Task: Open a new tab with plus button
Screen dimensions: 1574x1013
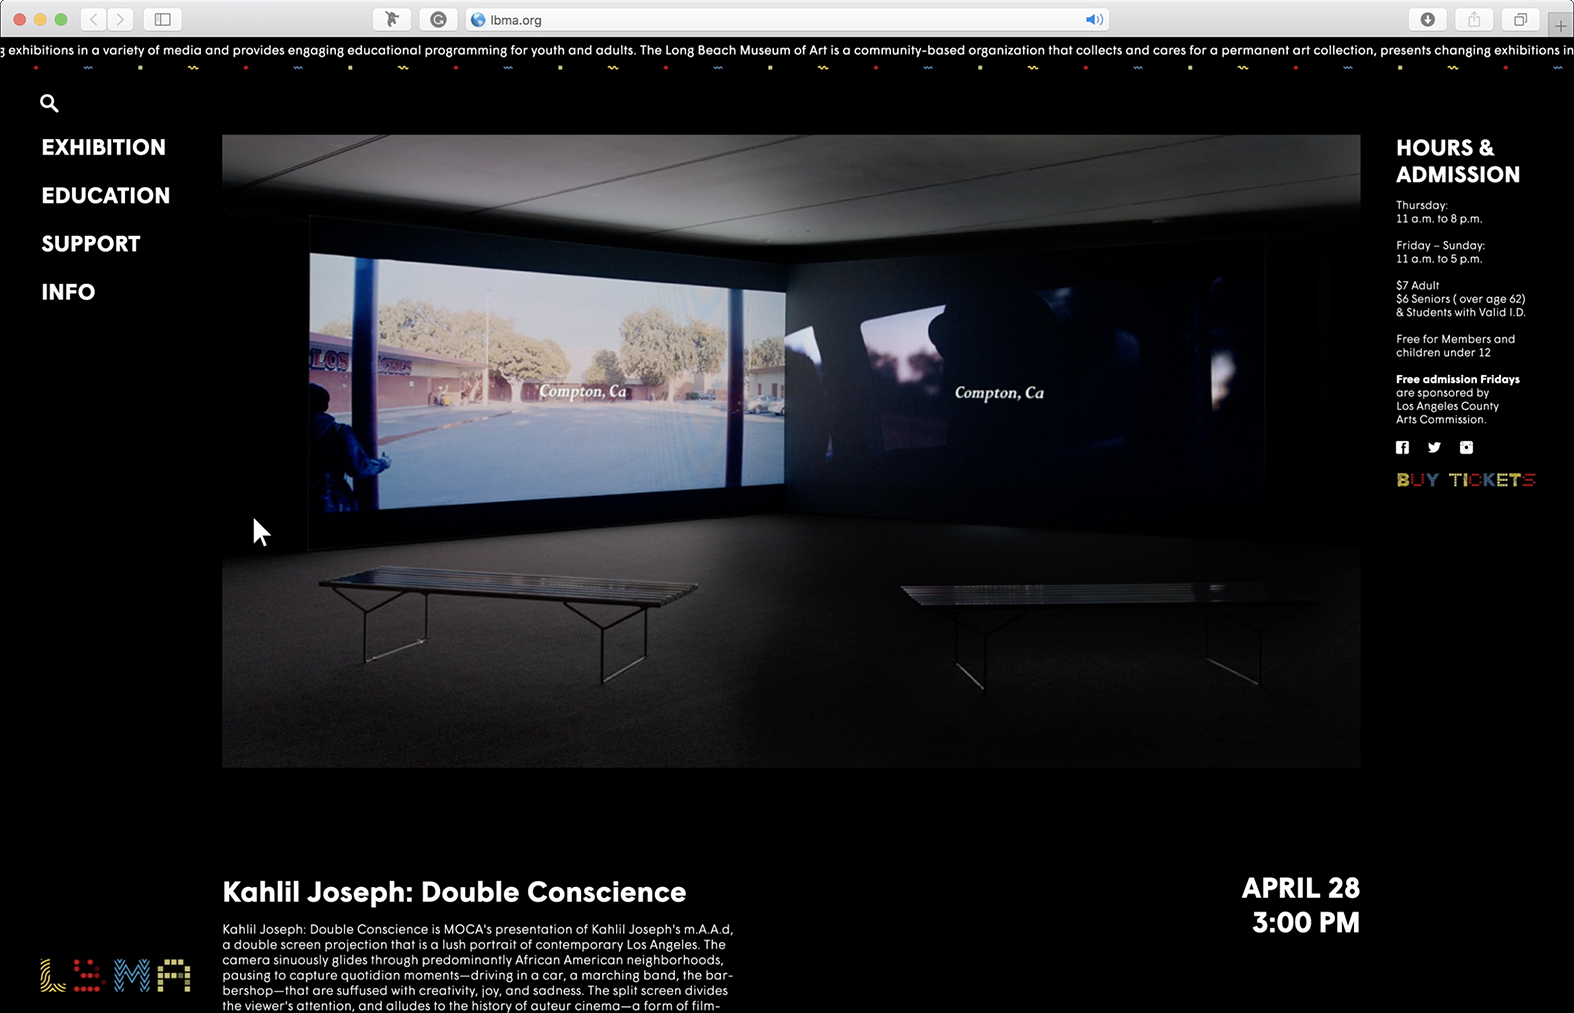Action: coord(1560,25)
